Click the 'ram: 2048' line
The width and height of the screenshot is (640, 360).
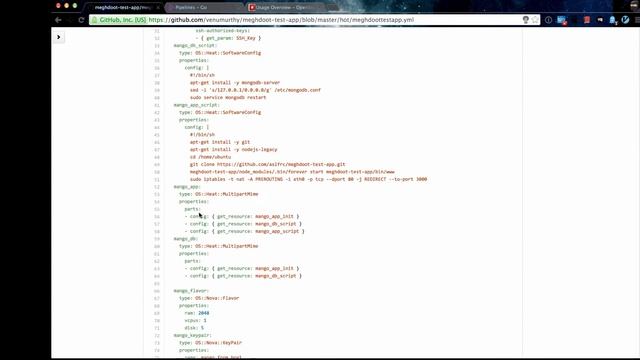197,313
